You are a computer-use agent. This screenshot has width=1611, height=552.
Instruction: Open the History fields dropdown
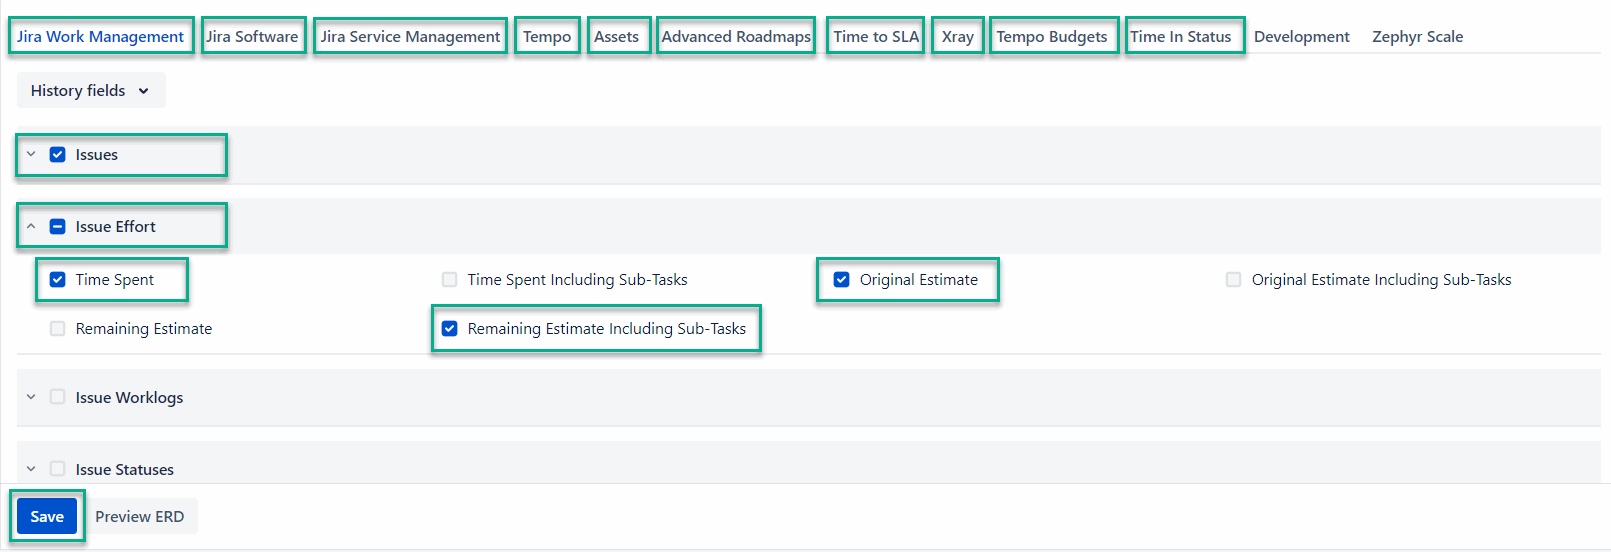pyautogui.click(x=91, y=91)
